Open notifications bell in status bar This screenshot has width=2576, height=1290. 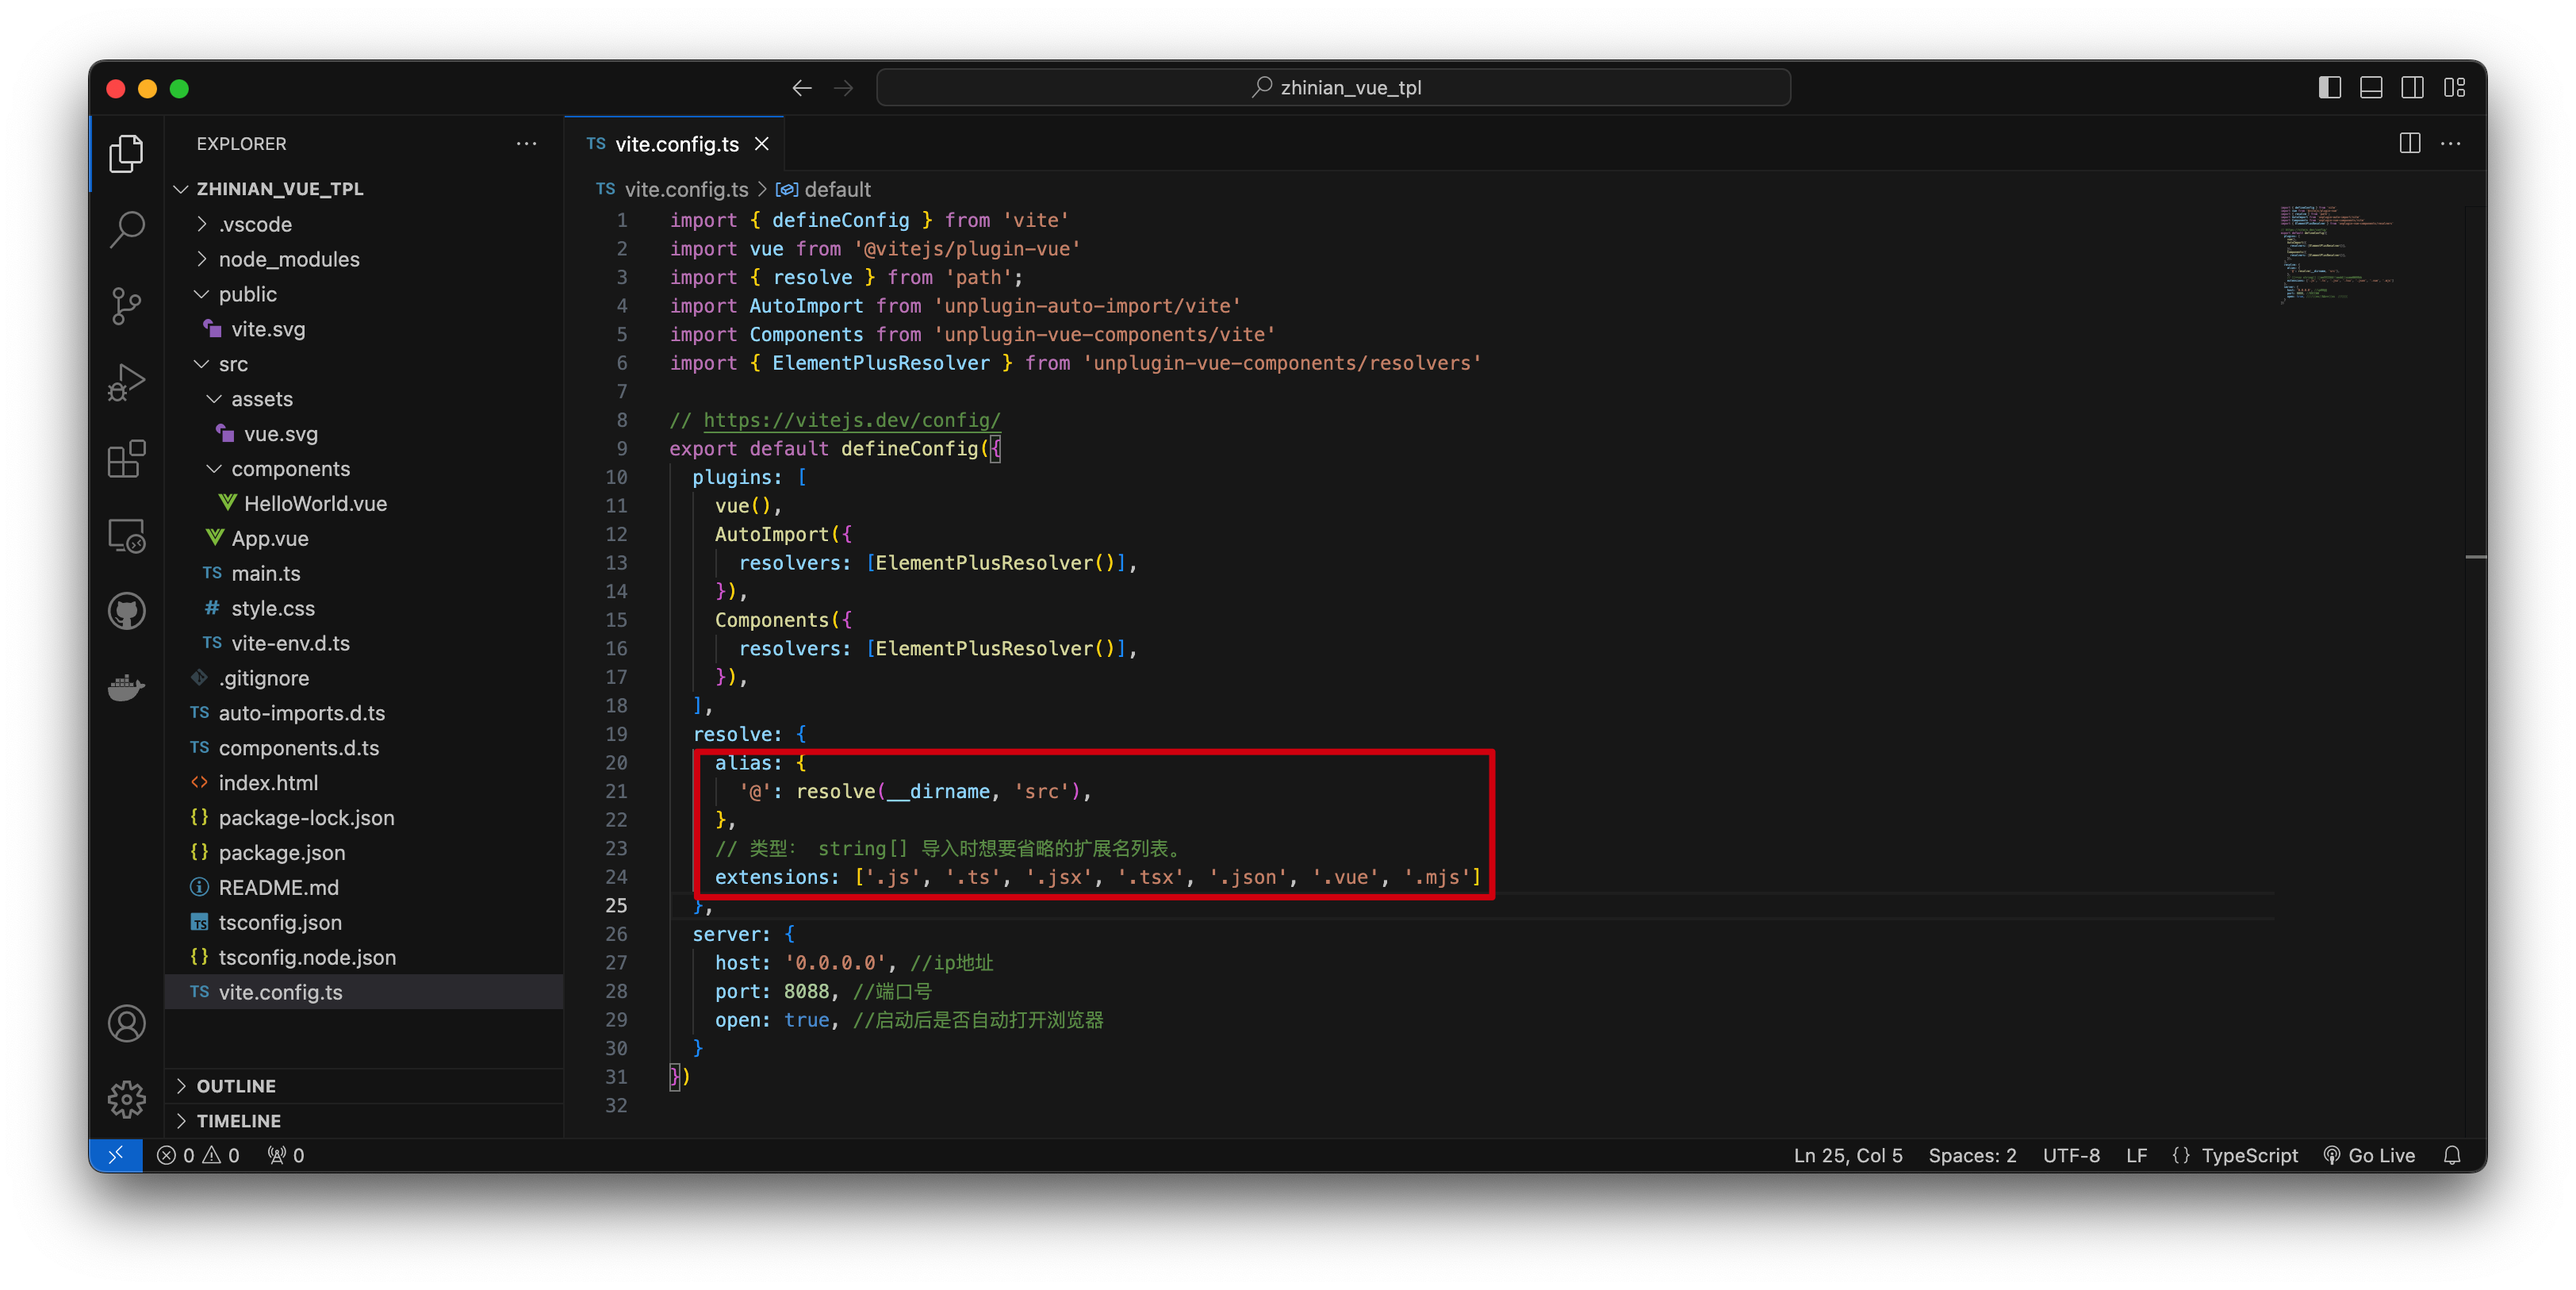(x=2452, y=1155)
